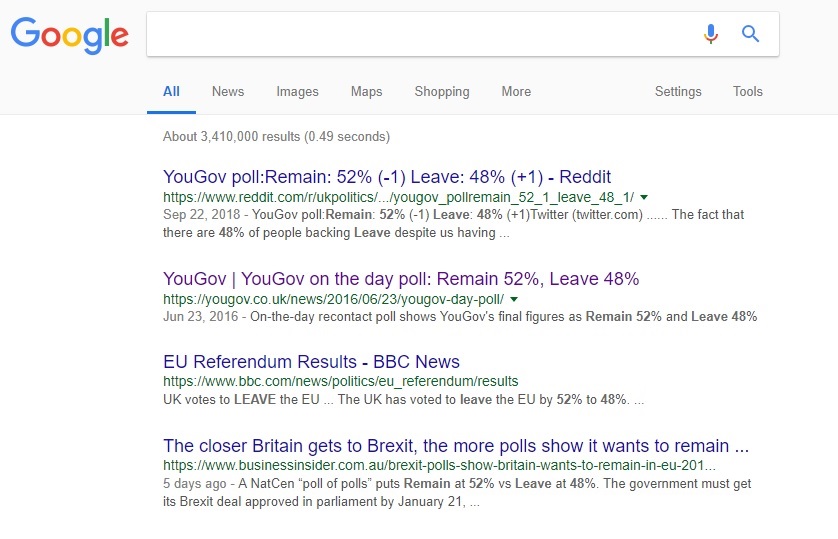Viewport: 838px width, 539px height.
Task: Open the More search options menu
Action: tap(516, 91)
